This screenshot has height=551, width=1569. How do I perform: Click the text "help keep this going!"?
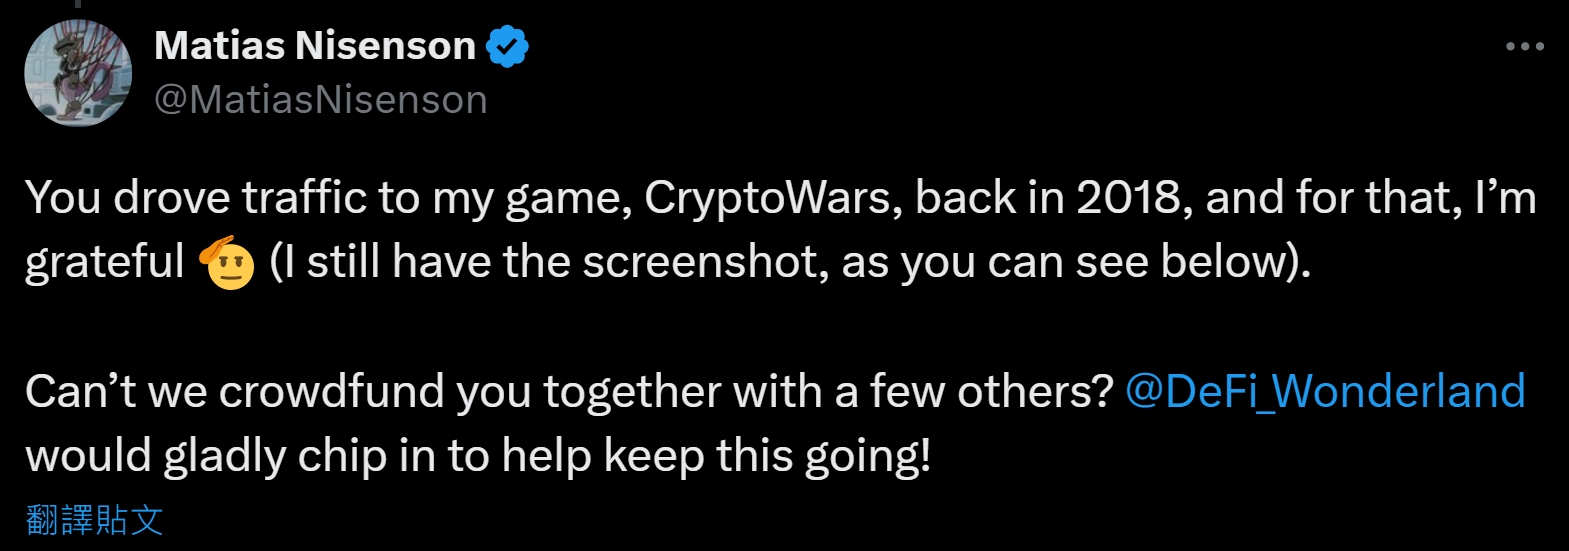(716, 456)
